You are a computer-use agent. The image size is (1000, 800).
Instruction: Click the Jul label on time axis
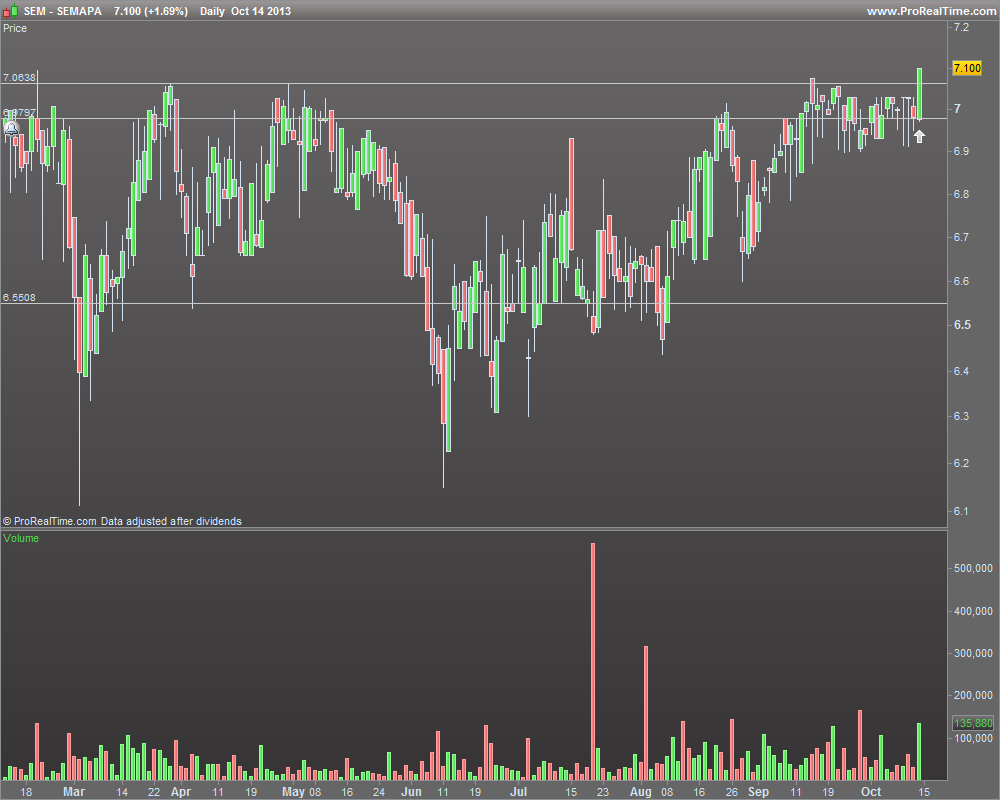coord(518,792)
